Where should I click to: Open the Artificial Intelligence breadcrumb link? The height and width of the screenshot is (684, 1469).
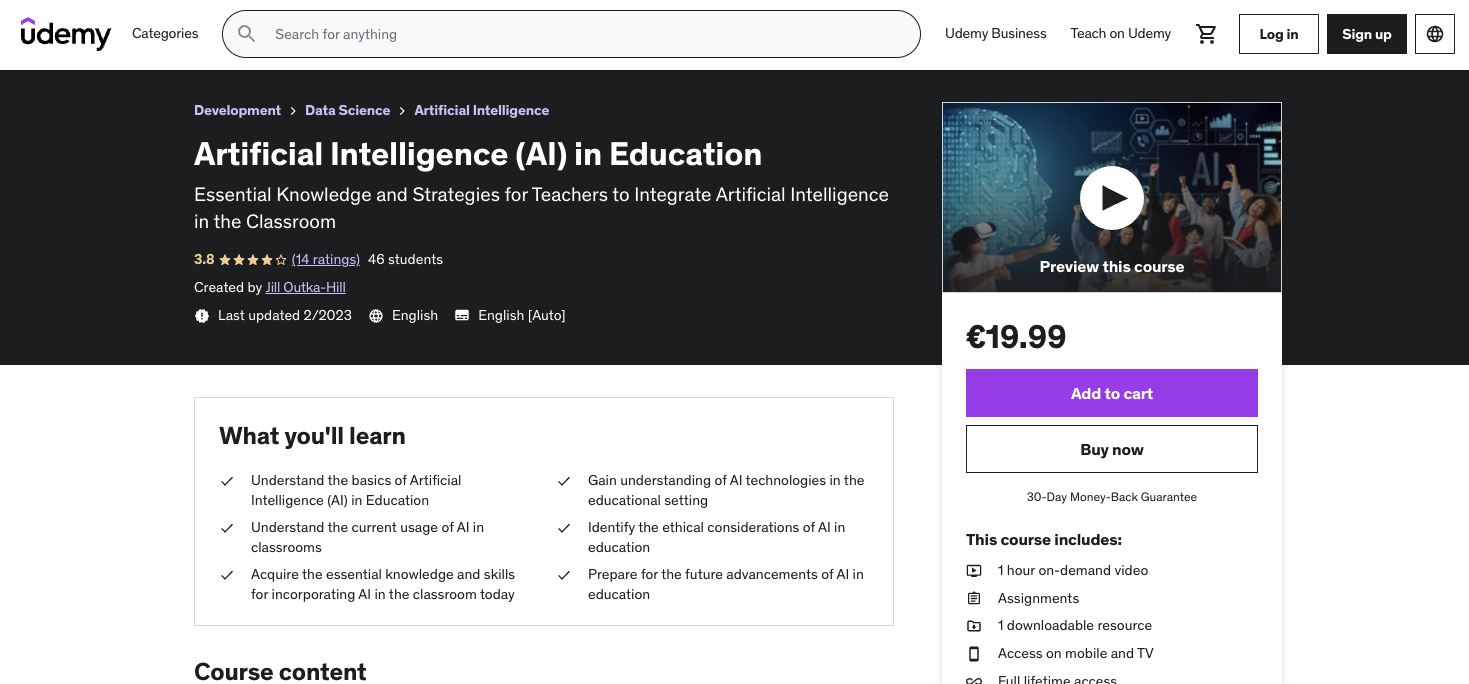[481, 110]
